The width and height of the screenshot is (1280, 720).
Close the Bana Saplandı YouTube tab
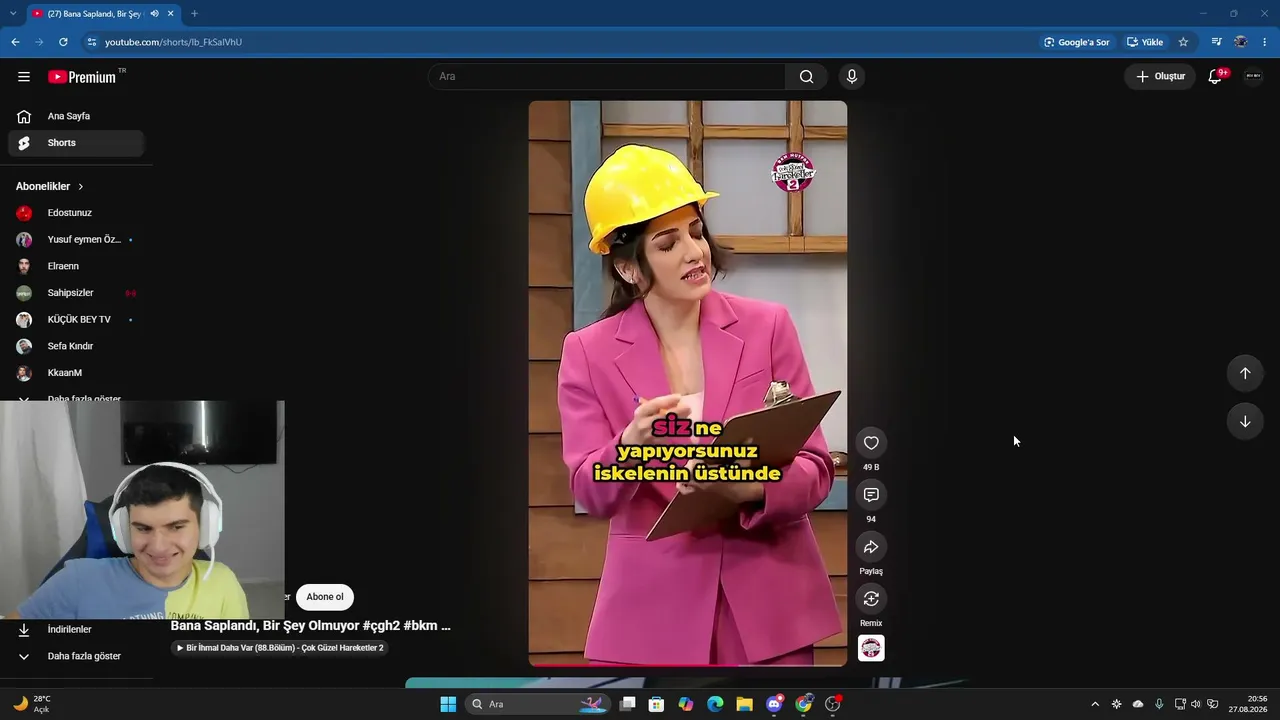click(171, 14)
